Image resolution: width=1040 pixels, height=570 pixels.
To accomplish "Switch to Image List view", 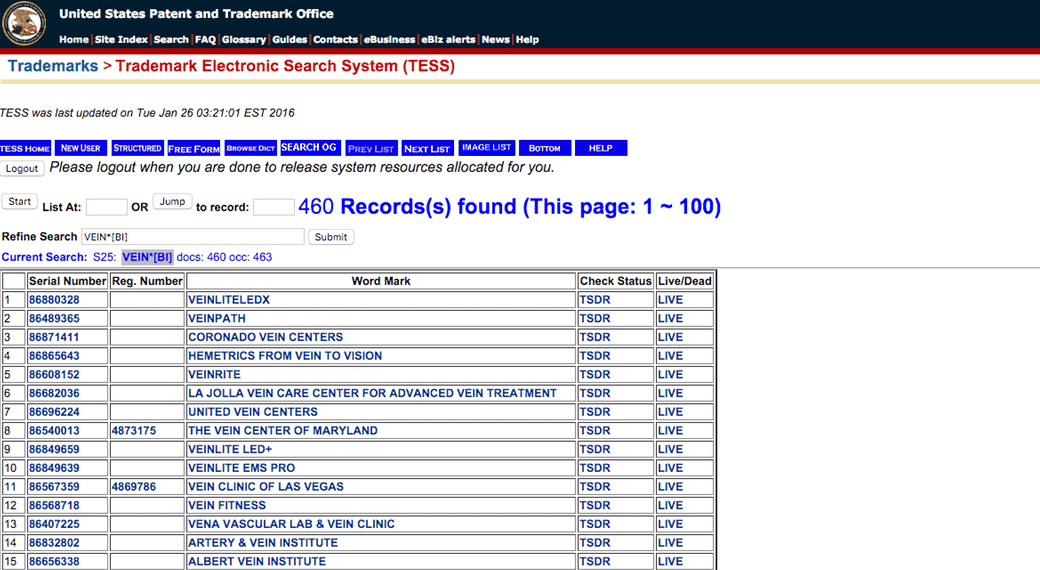I will tap(486, 147).
